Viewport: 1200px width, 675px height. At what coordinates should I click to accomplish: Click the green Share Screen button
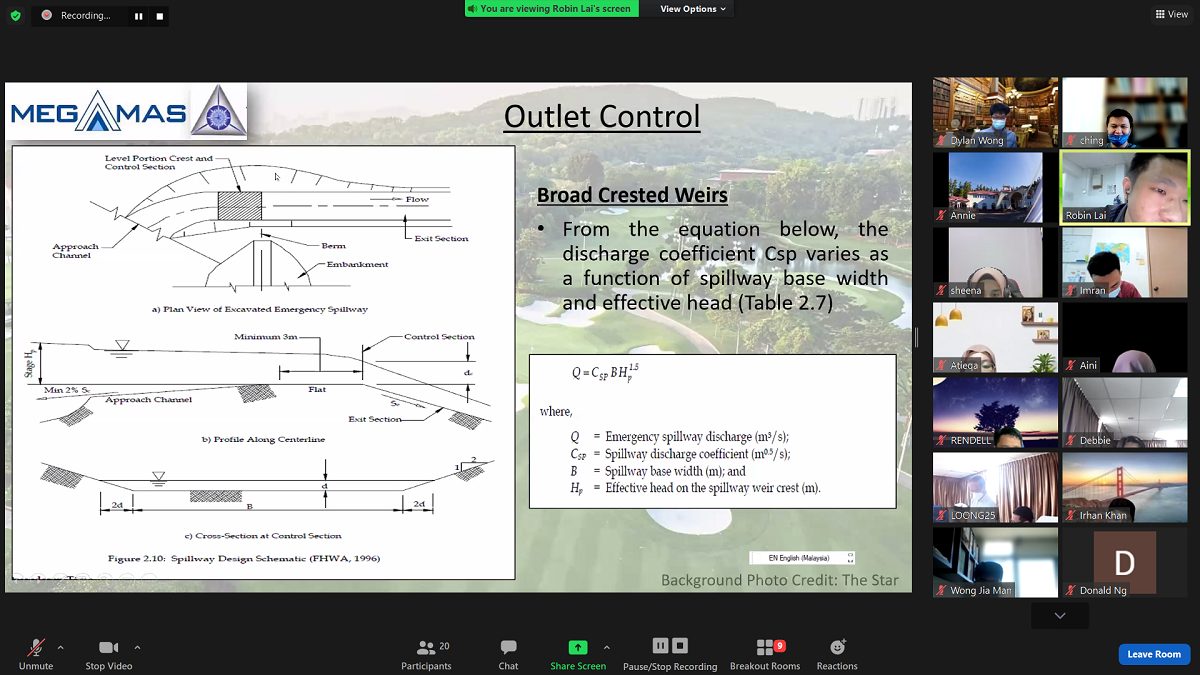[578, 654]
